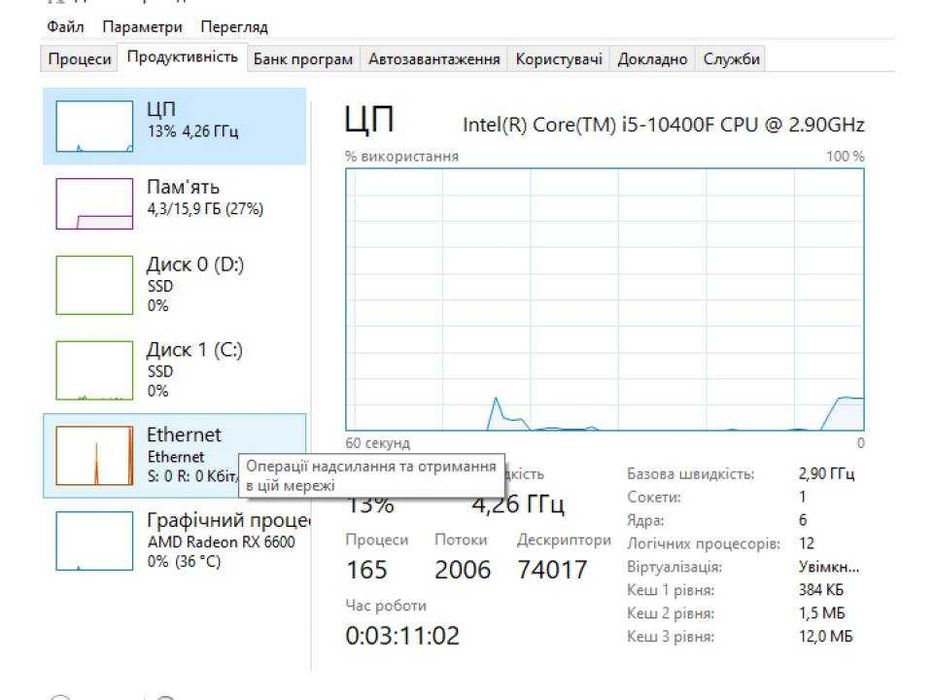
Task: Go to the Користувачі tab
Action: point(559,59)
